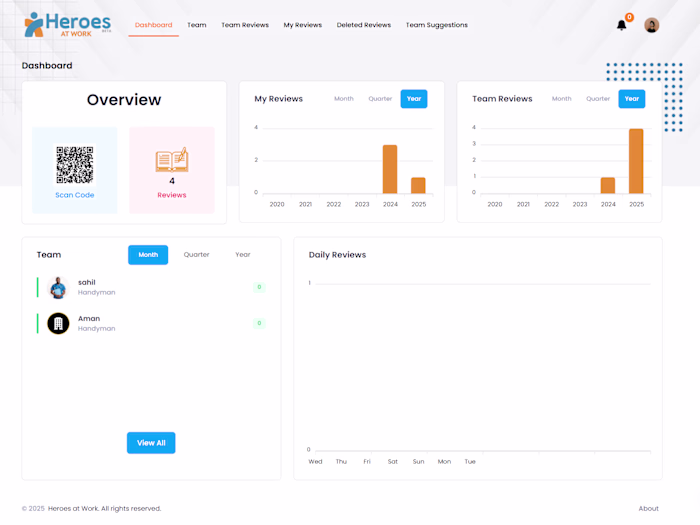The image size is (700, 525).
Task: Open the About link in footer
Action: 648,508
